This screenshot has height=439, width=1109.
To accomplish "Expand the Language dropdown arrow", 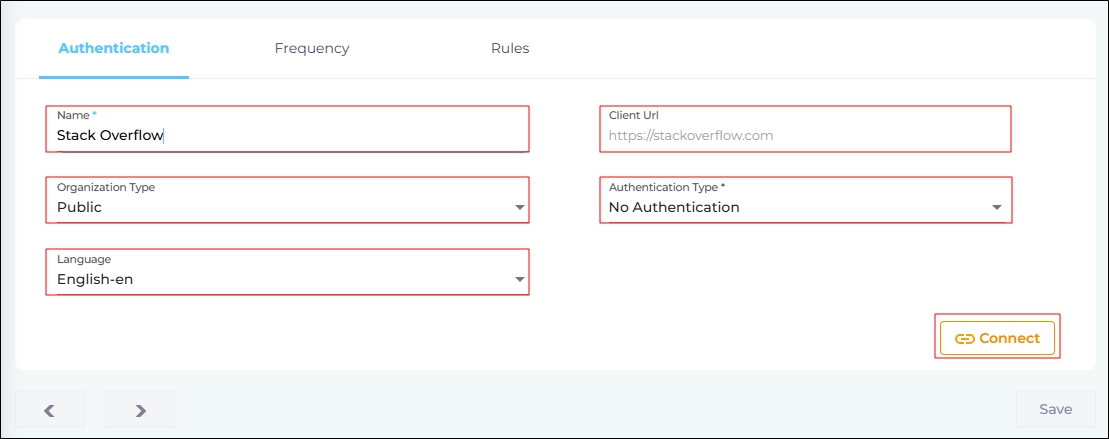I will point(519,280).
